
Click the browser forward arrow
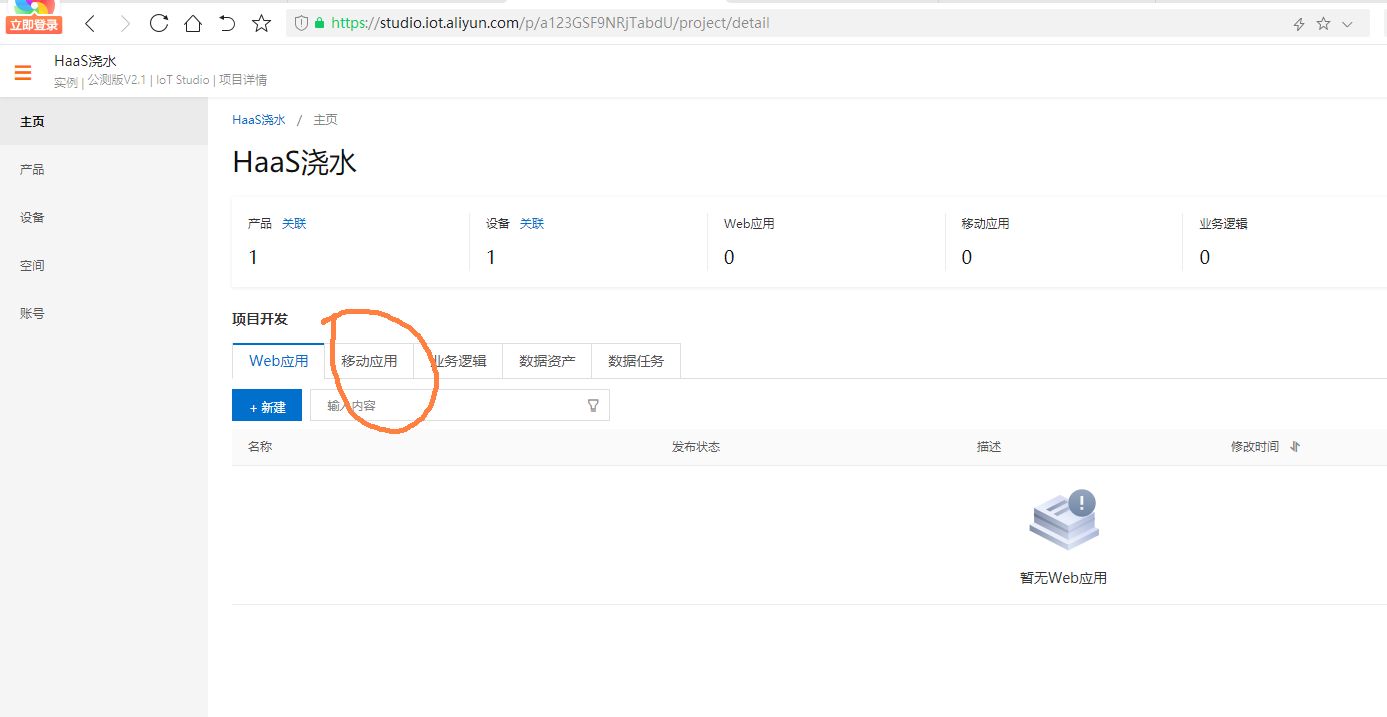coord(124,23)
